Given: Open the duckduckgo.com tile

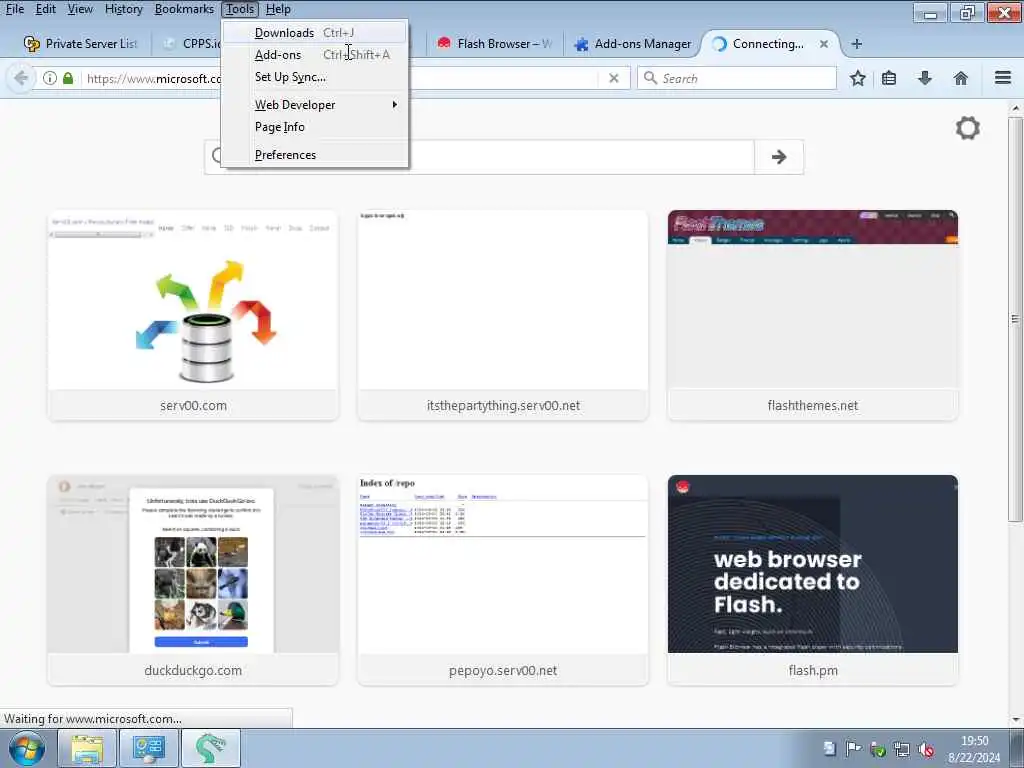Looking at the screenshot, I should [193, 580].
